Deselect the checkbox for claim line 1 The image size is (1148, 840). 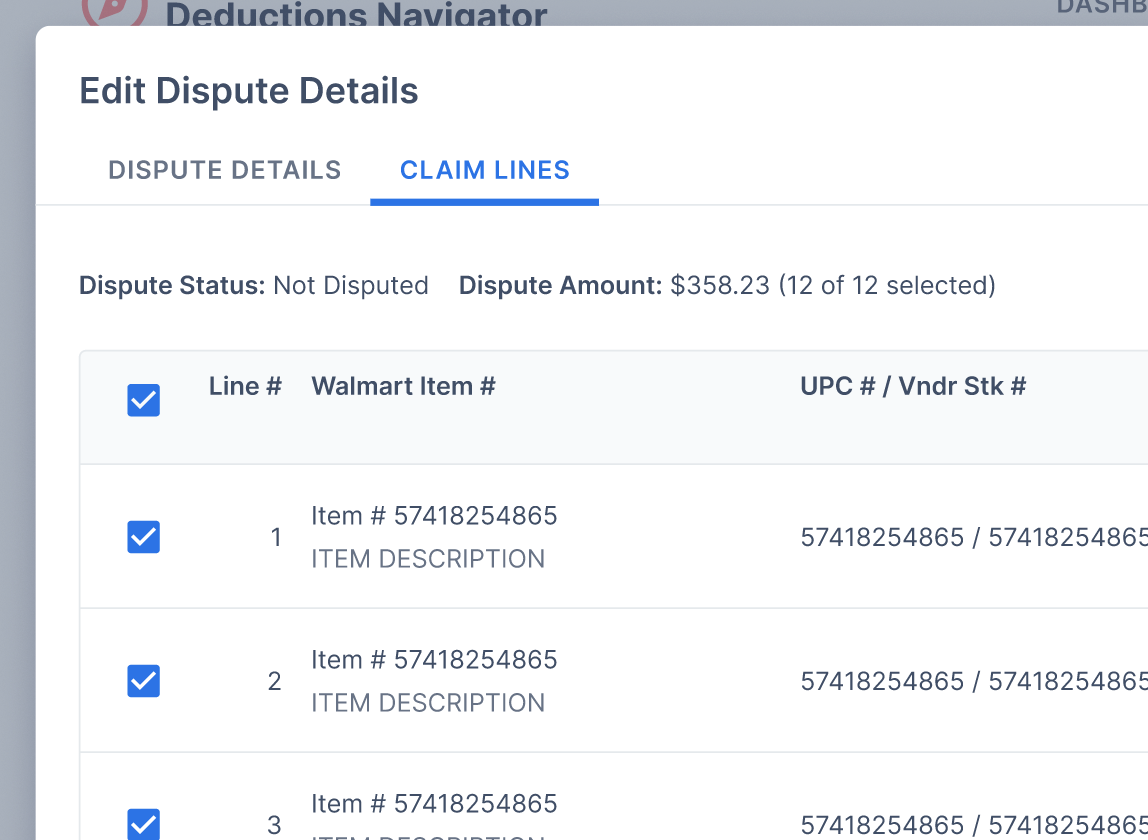click(x=143, y=537)
